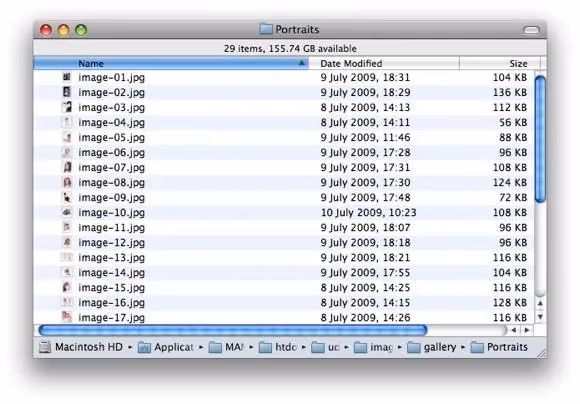Click the image-12.jpg file thumbnail icon
Image resolution: width=580 pixels, height=404 pixels.
[67, 242]
